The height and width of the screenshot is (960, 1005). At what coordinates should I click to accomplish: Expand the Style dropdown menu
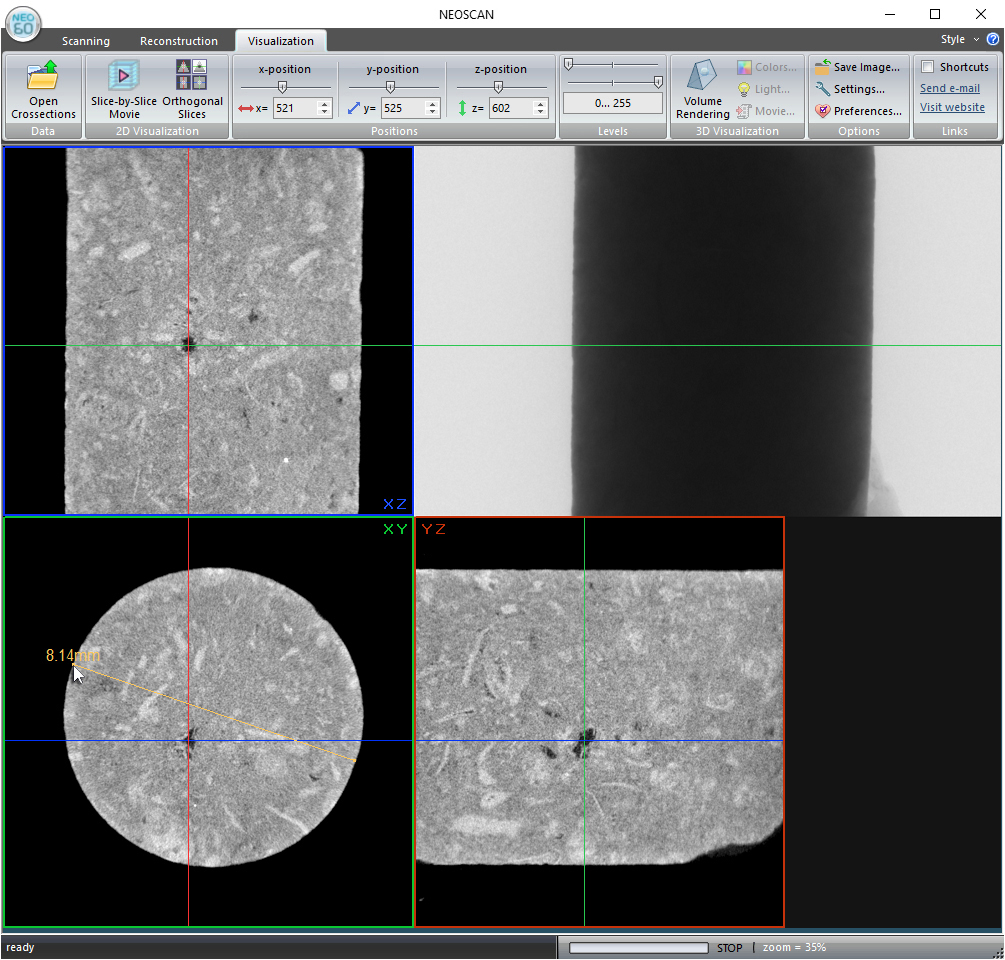[958, 40]
